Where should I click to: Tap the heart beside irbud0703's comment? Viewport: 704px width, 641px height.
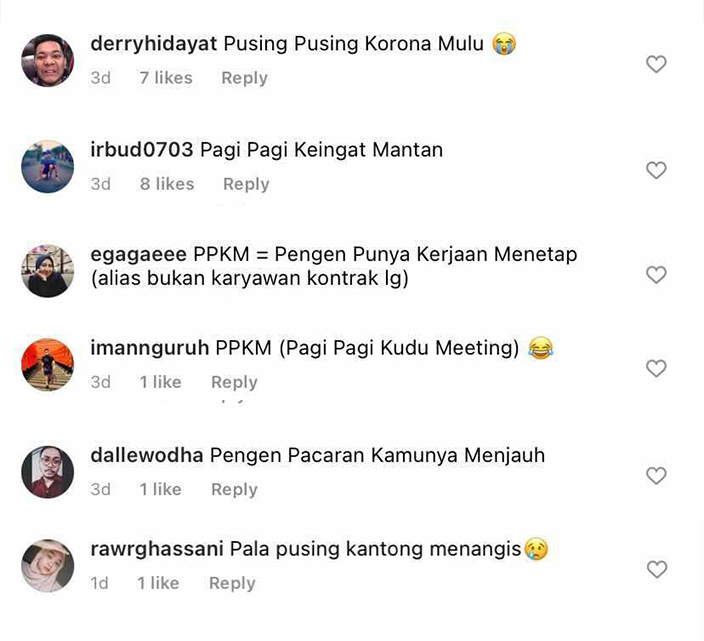[656, 170]
